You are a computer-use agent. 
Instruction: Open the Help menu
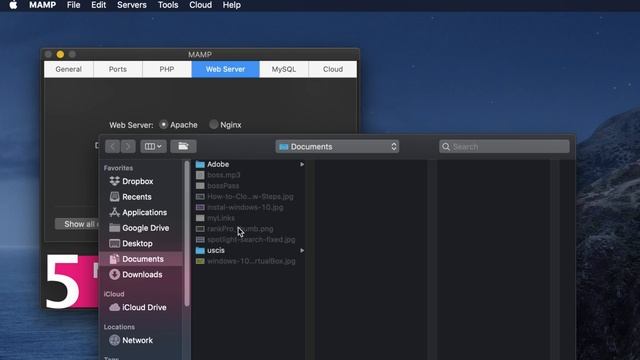[x=231, y=5]
